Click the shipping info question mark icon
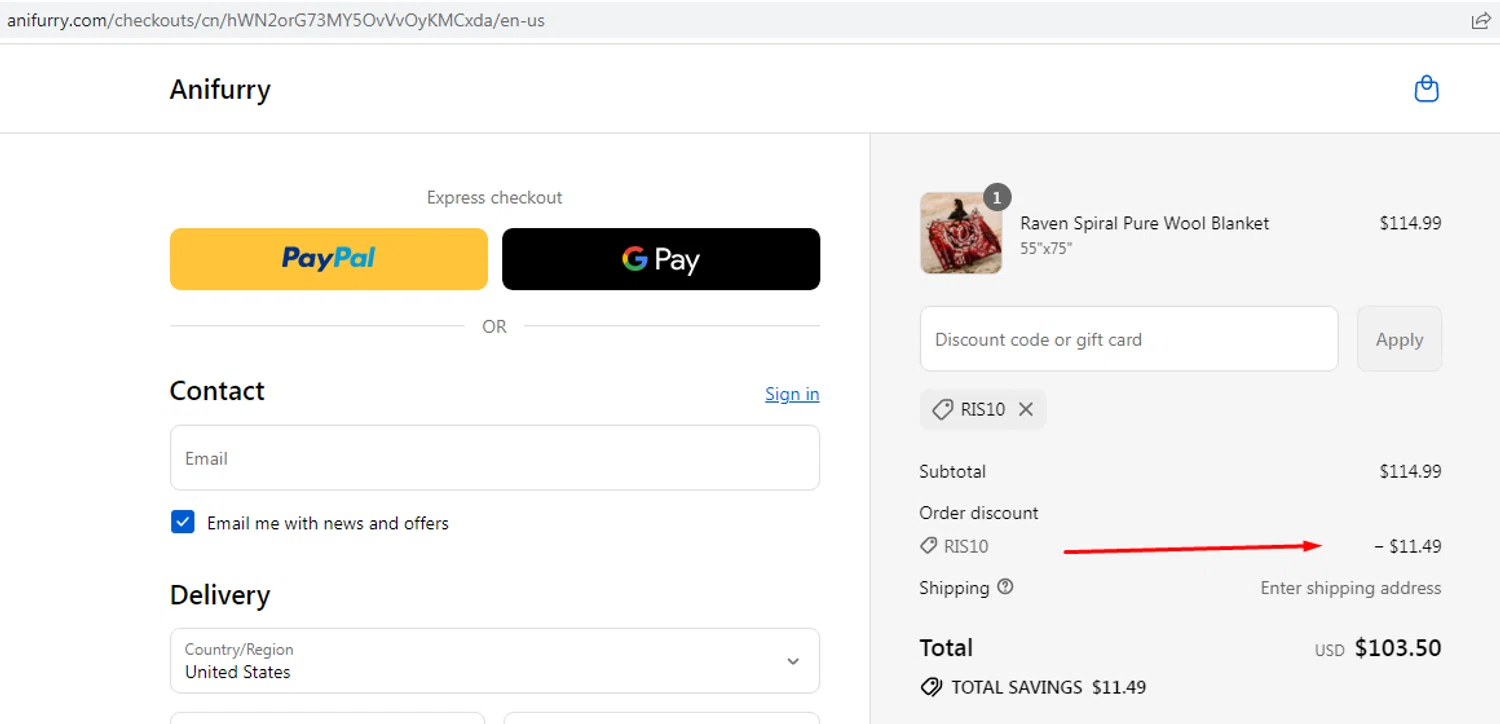This screenshot has height=724, width=1500. (1005, 587)
